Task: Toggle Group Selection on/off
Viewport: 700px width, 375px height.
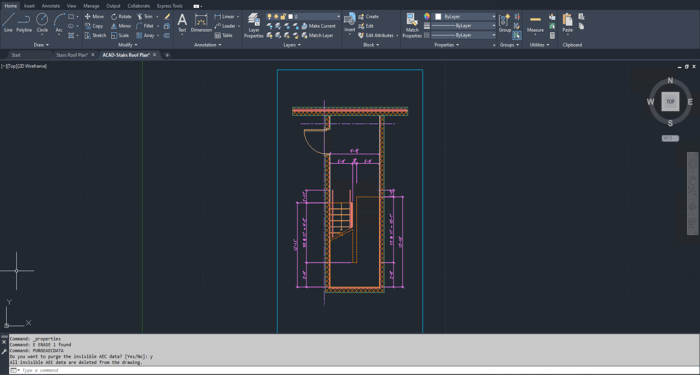Action: point(517,35)
